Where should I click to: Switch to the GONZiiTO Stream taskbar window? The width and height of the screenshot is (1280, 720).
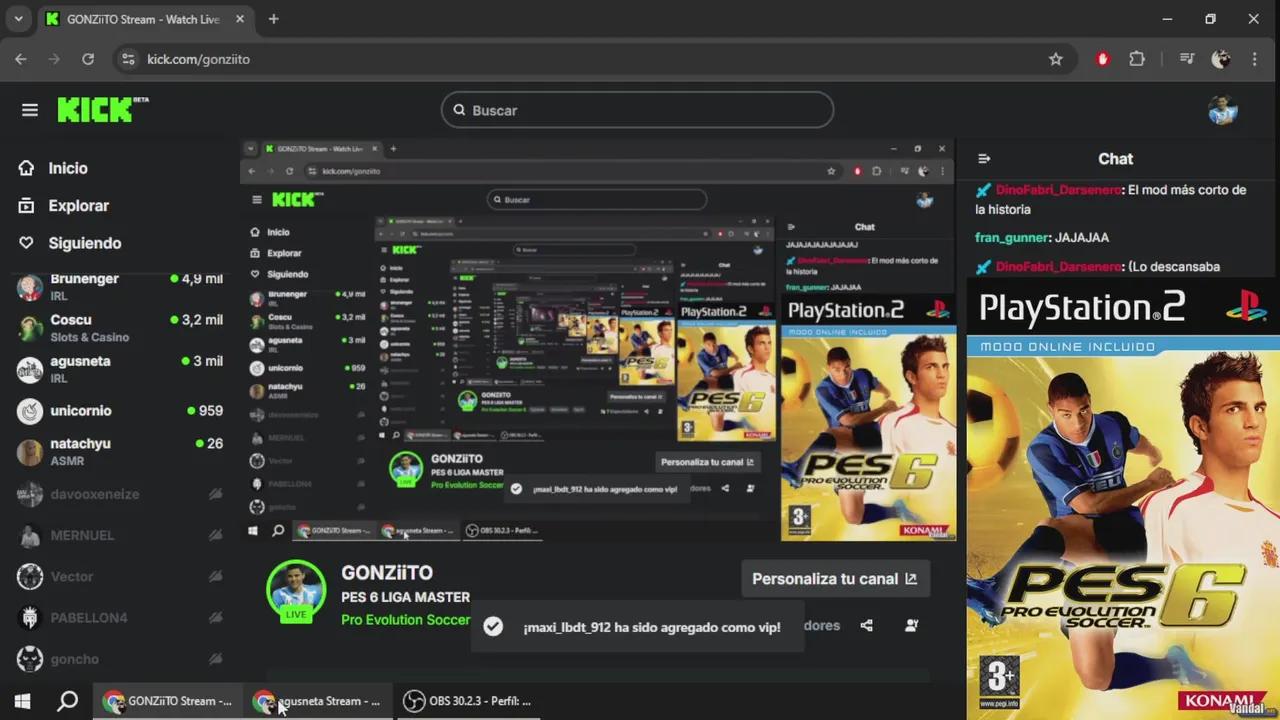point(167,701)
